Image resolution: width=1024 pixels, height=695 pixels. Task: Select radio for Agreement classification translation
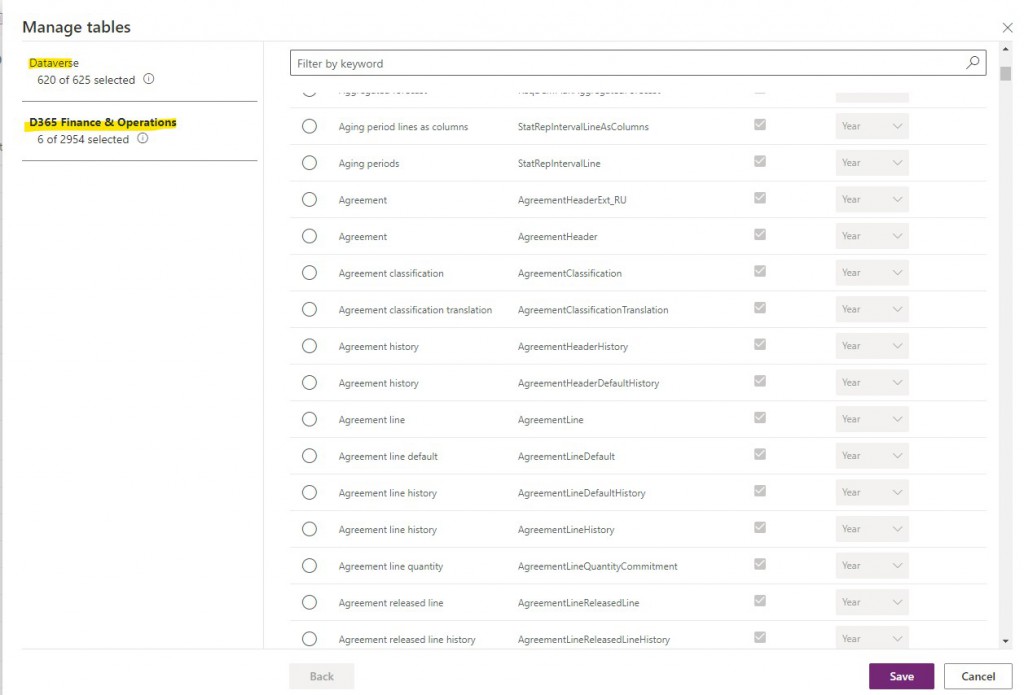coord(310,309)
